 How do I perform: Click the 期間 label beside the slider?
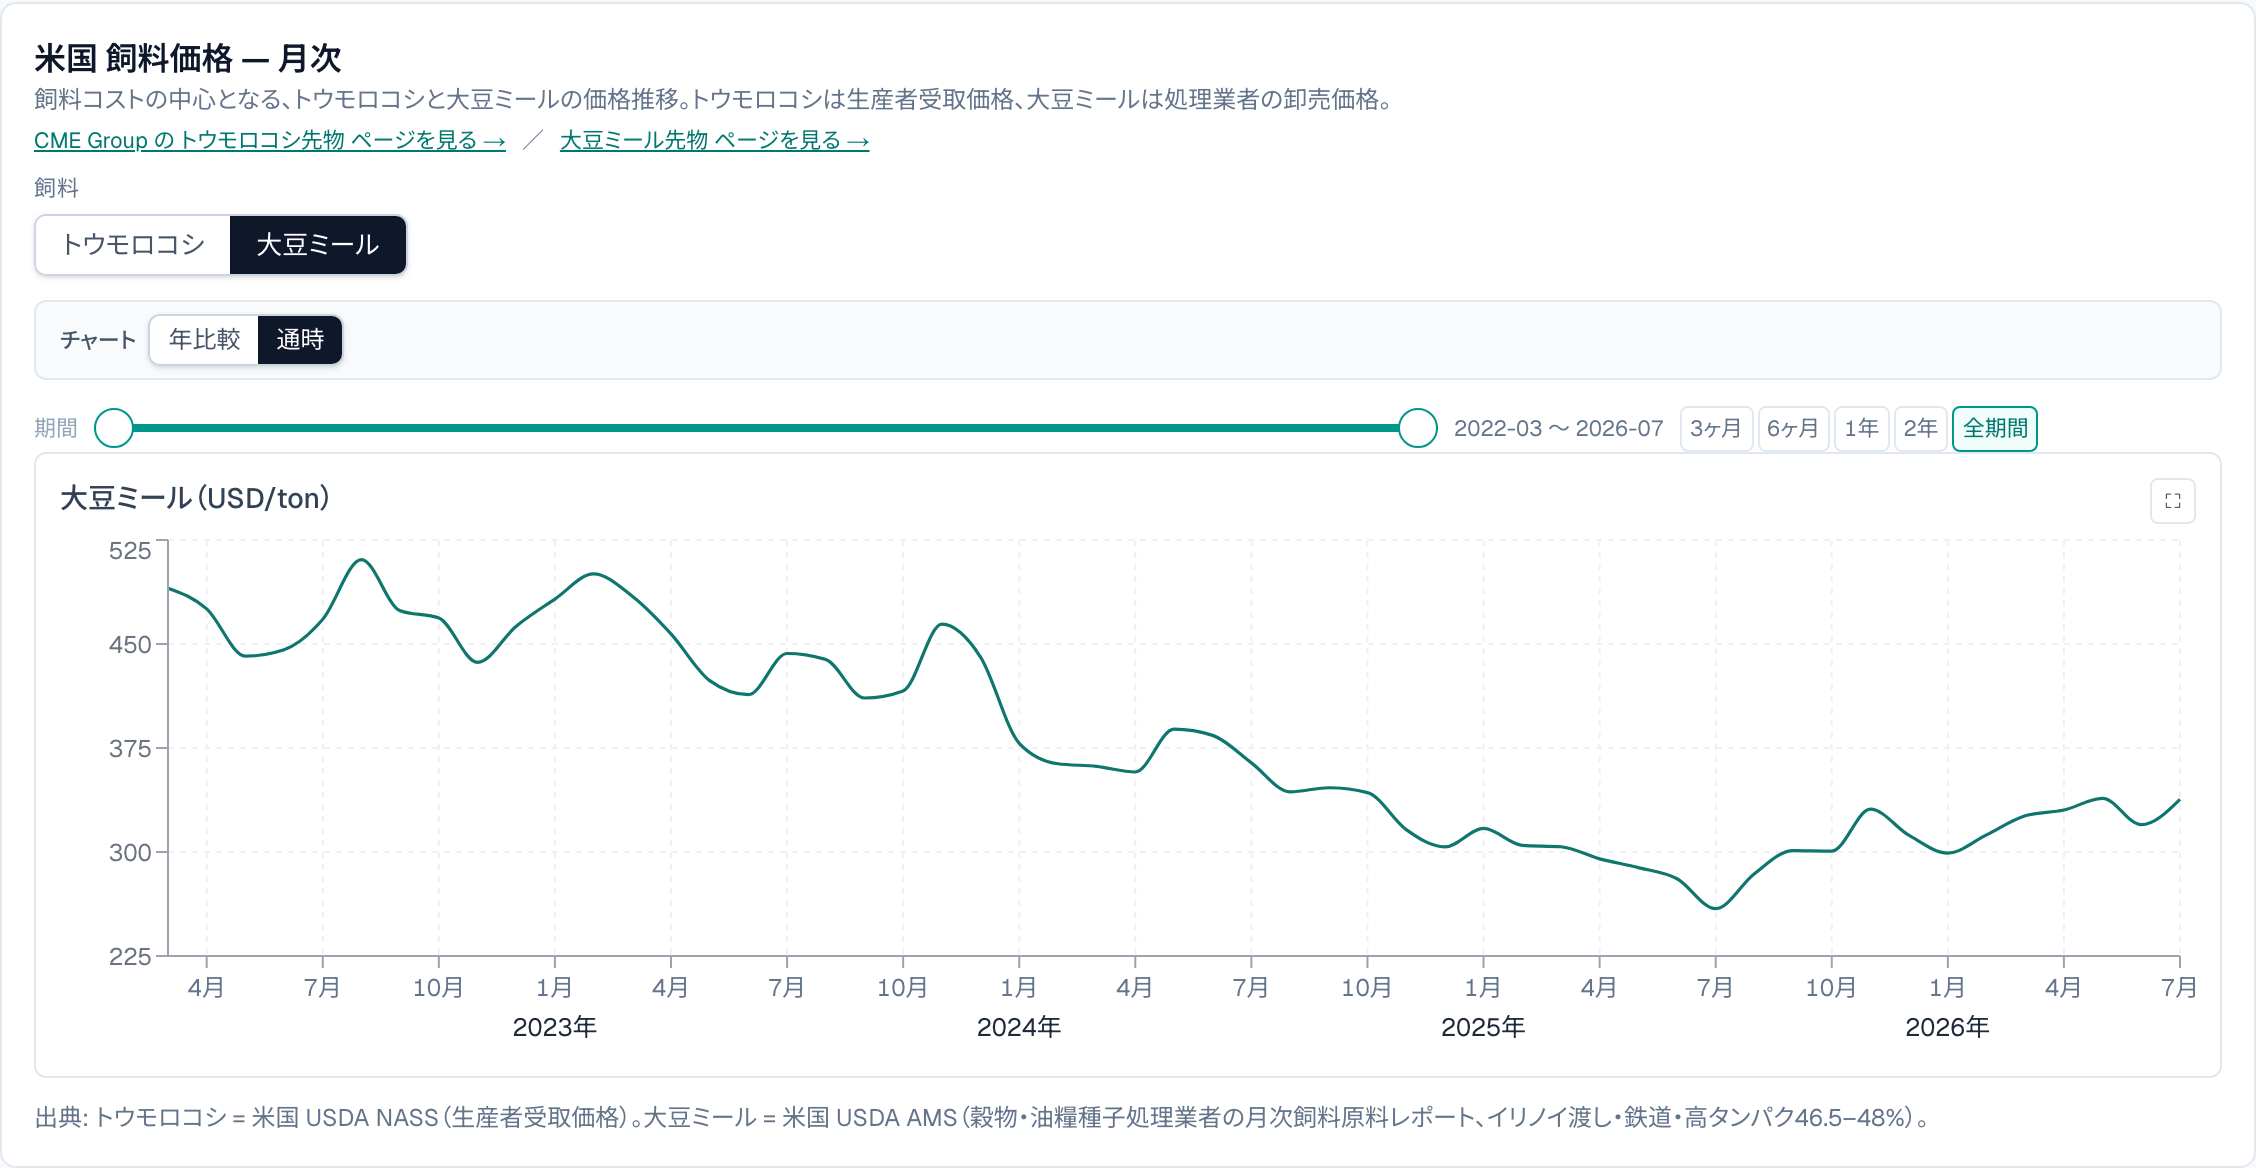tap(56, 428)
